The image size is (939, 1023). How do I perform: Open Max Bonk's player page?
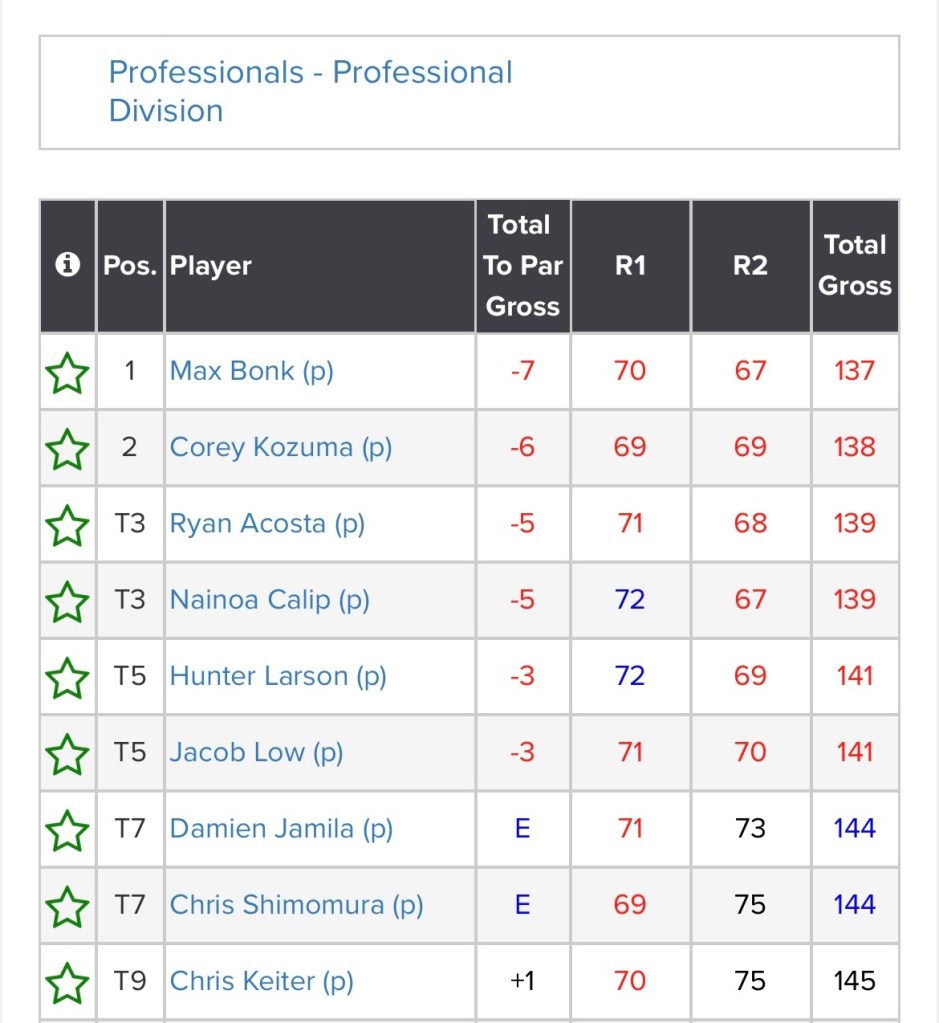point(251,371)
